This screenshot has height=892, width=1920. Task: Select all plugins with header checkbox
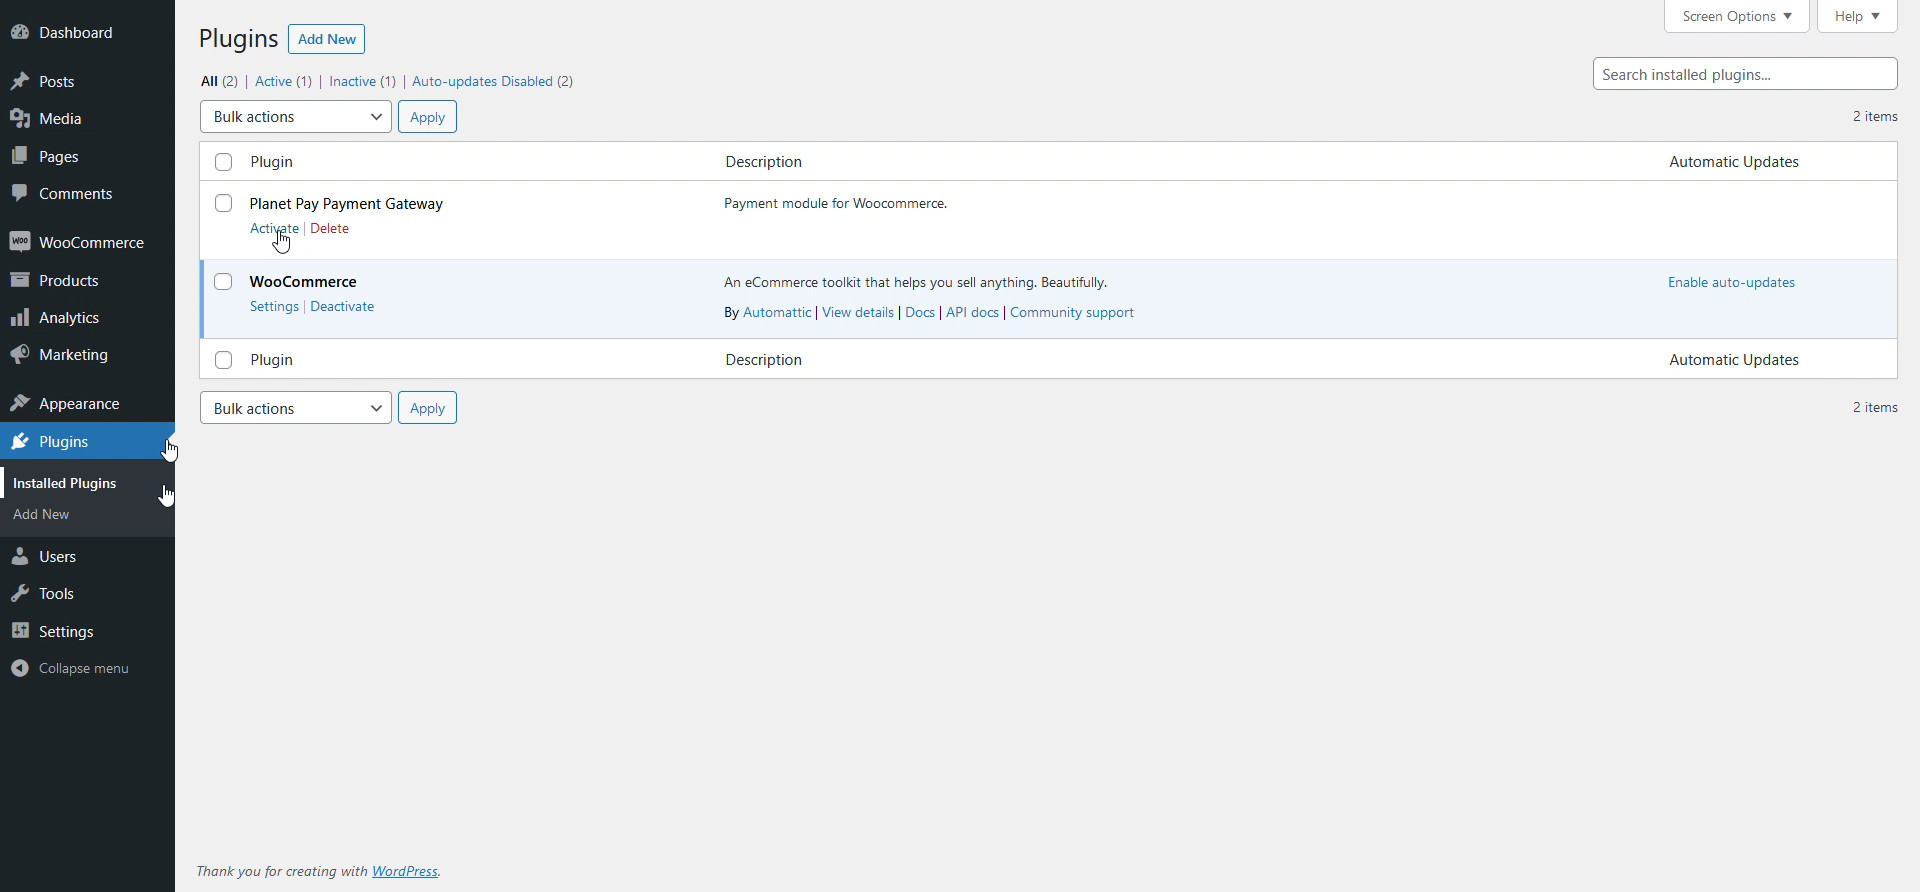click(x=223, y=162)
